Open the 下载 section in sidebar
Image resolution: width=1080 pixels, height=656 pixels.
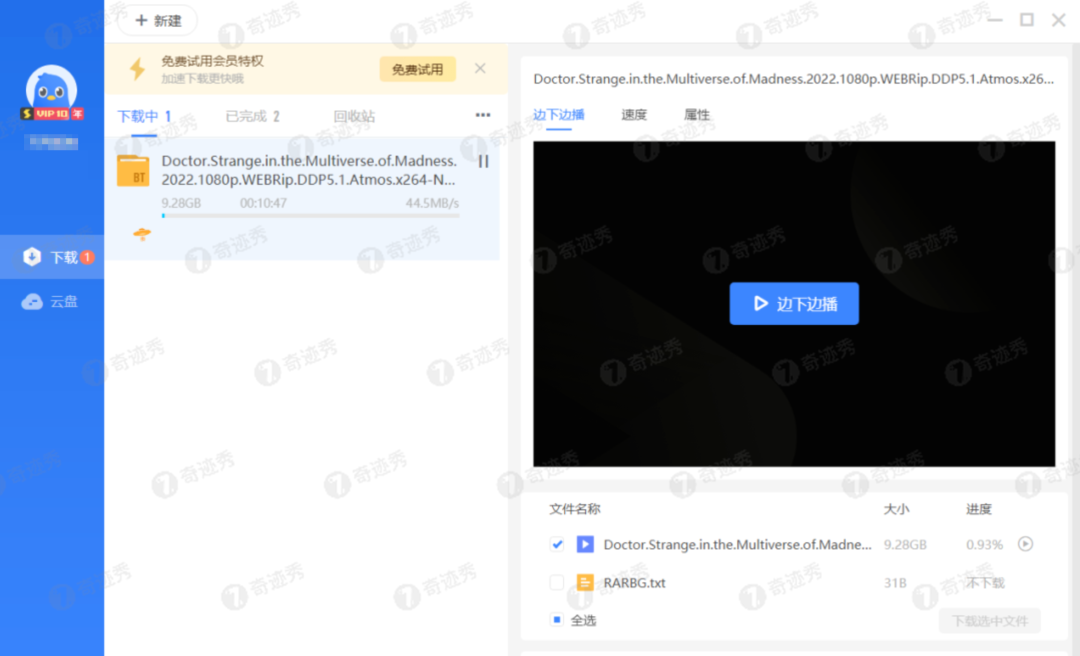pos(52,257)
